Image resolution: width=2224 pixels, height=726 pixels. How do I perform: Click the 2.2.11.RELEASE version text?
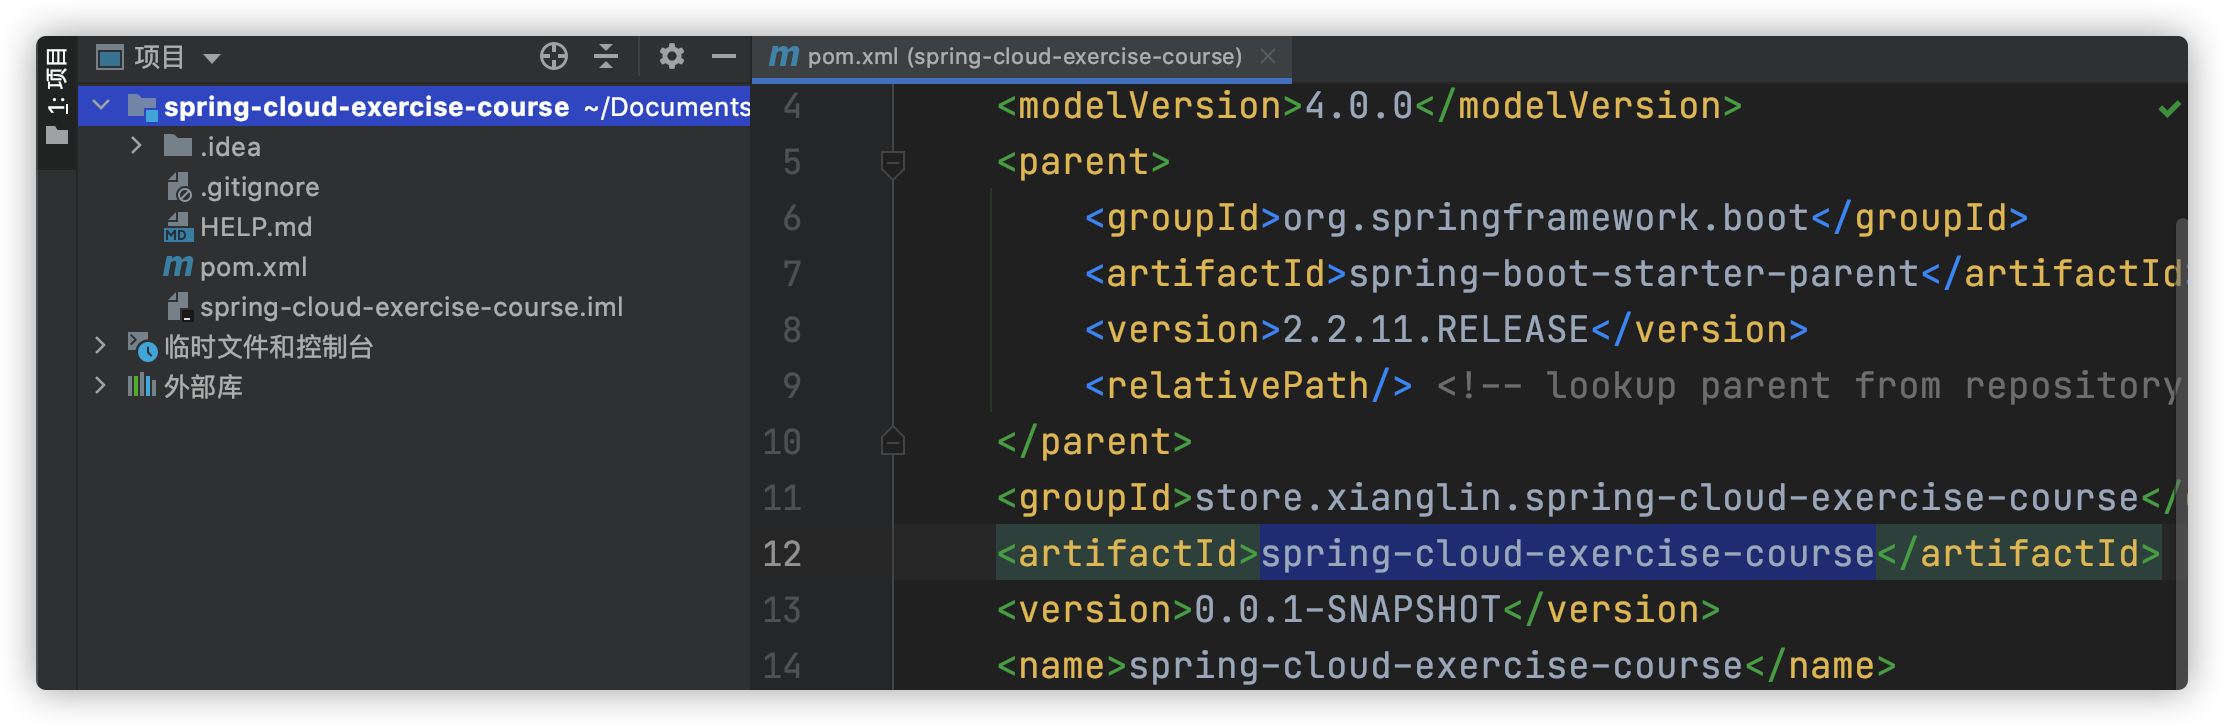pyautogui.click(x=1436, y=330)
